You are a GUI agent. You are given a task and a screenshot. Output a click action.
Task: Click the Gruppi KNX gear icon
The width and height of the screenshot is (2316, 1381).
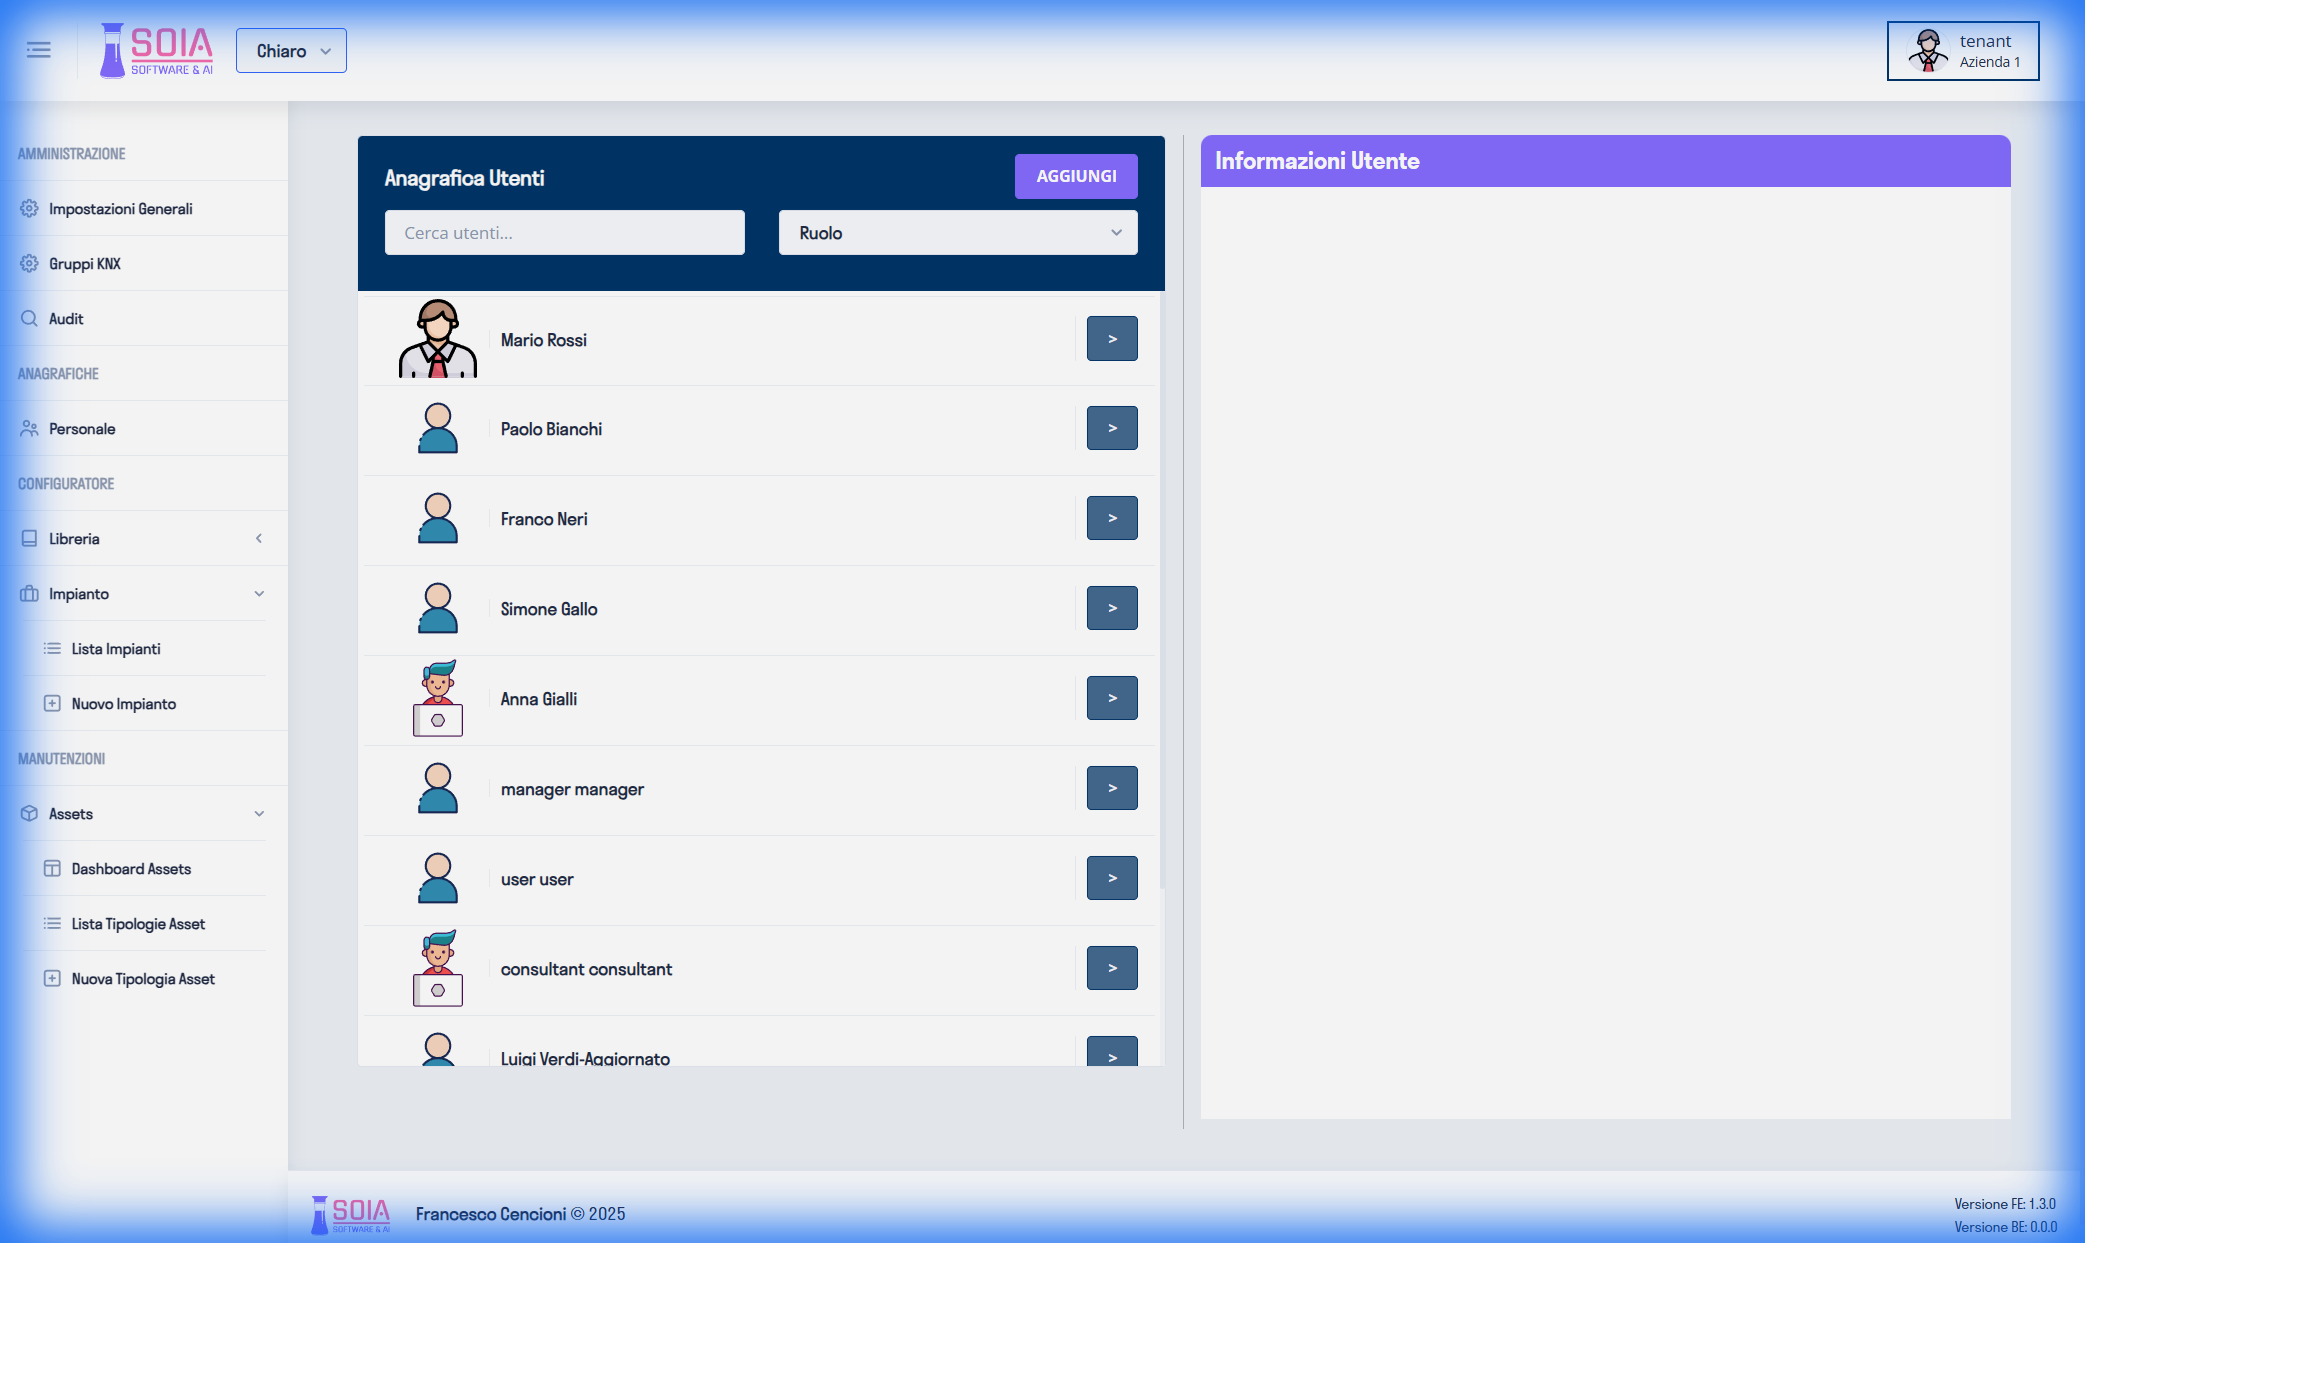point(29,264)
